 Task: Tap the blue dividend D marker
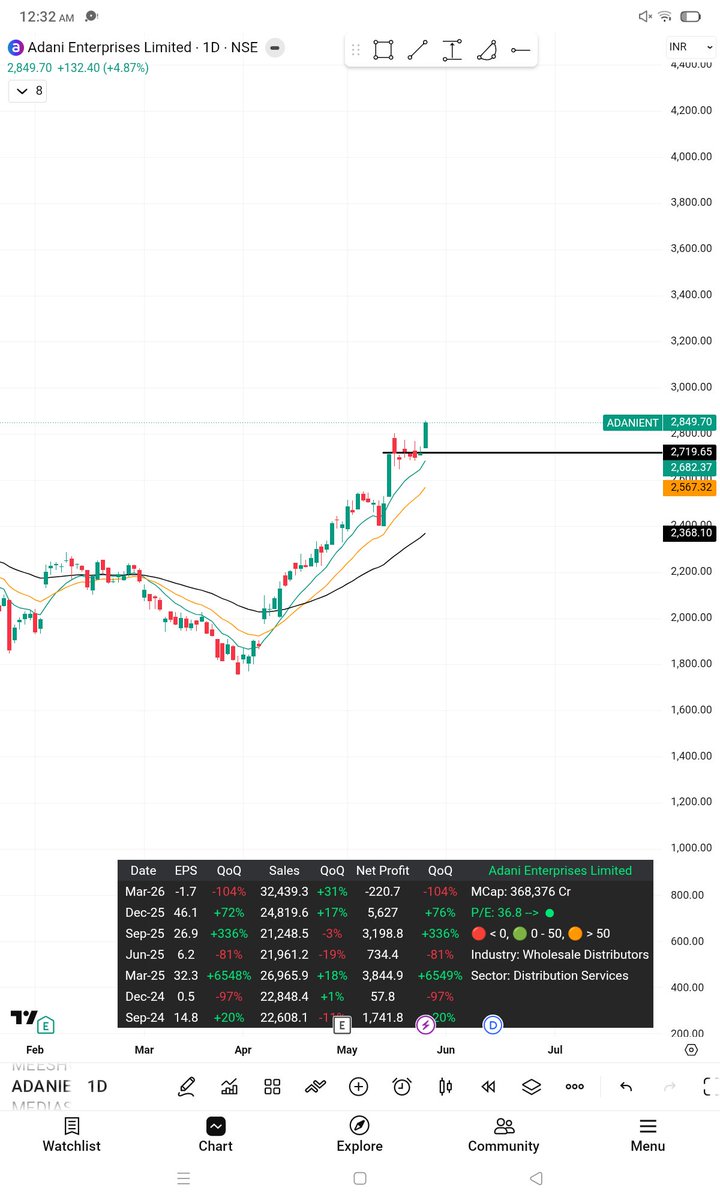492,1025
